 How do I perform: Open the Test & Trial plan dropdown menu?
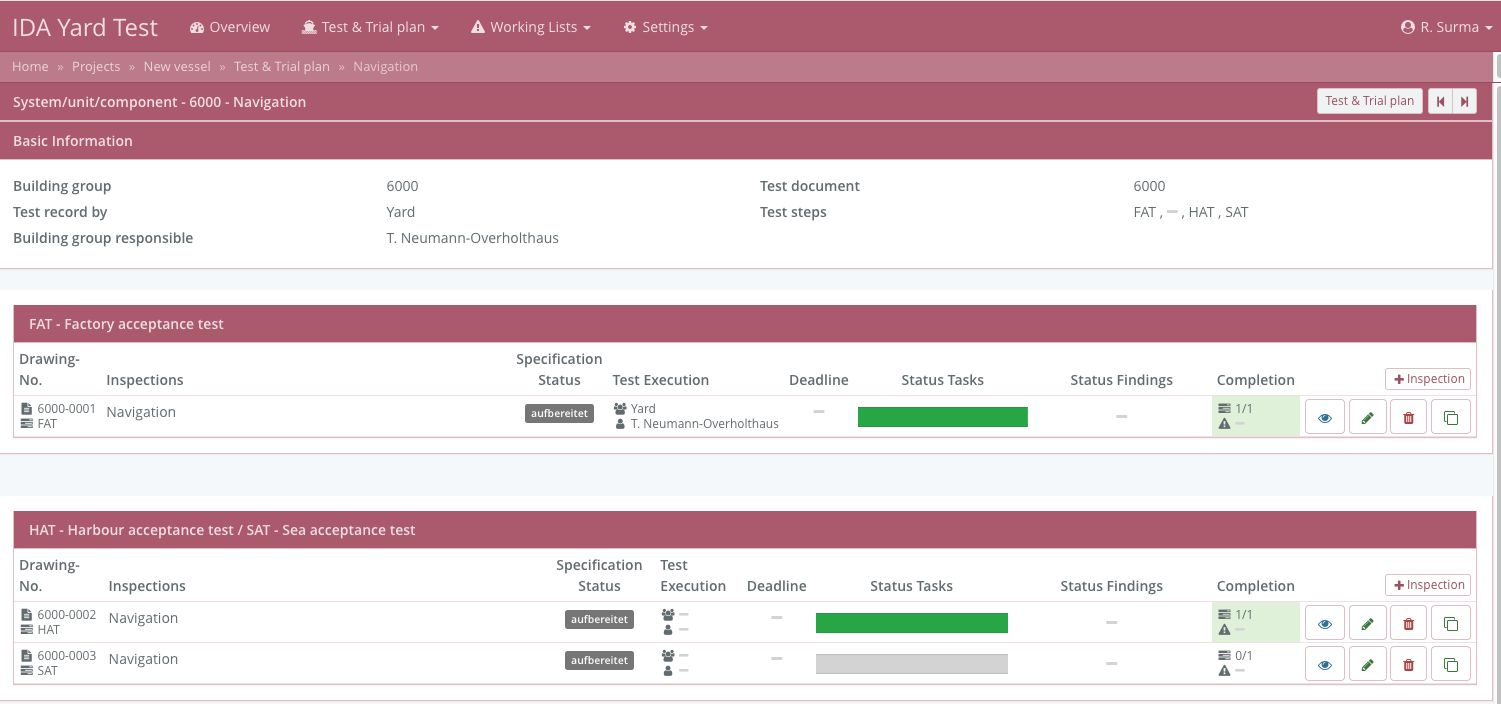370,27
